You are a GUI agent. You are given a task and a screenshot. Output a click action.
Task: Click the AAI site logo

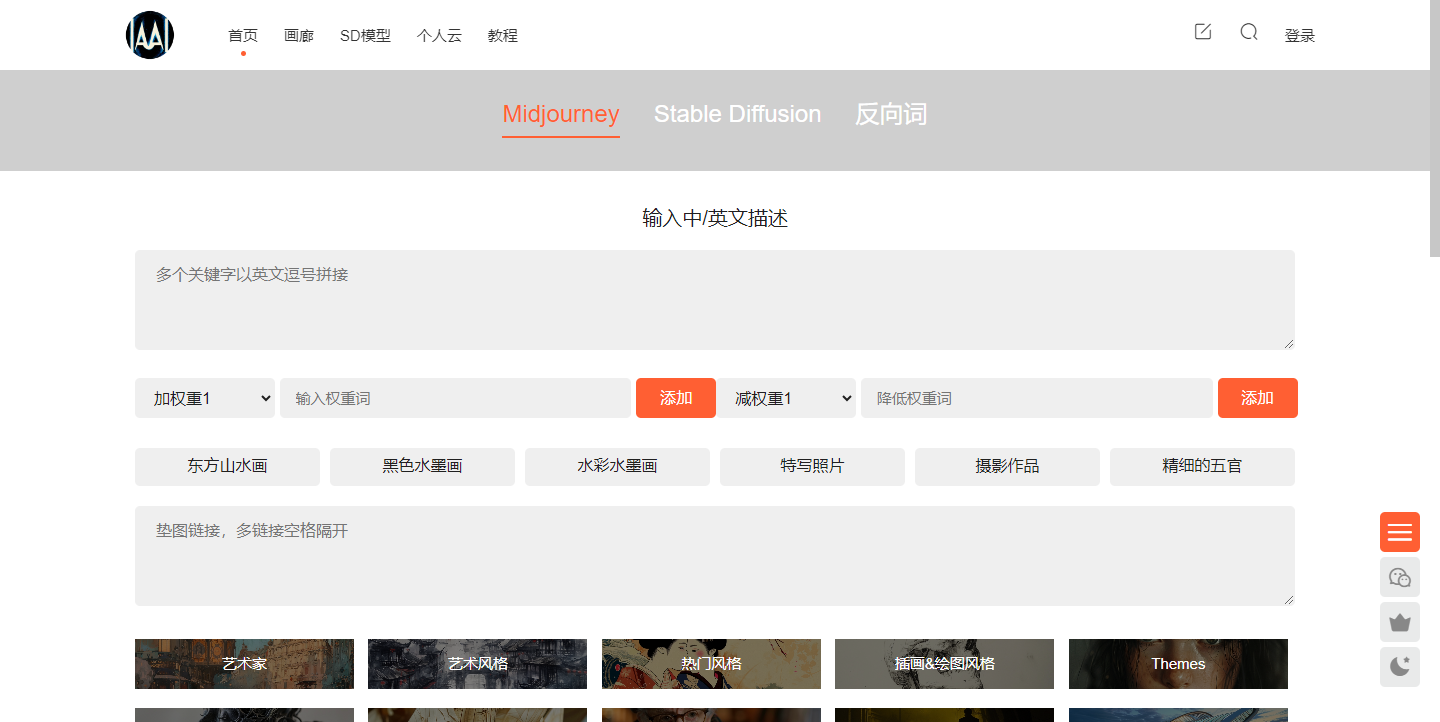150,35
